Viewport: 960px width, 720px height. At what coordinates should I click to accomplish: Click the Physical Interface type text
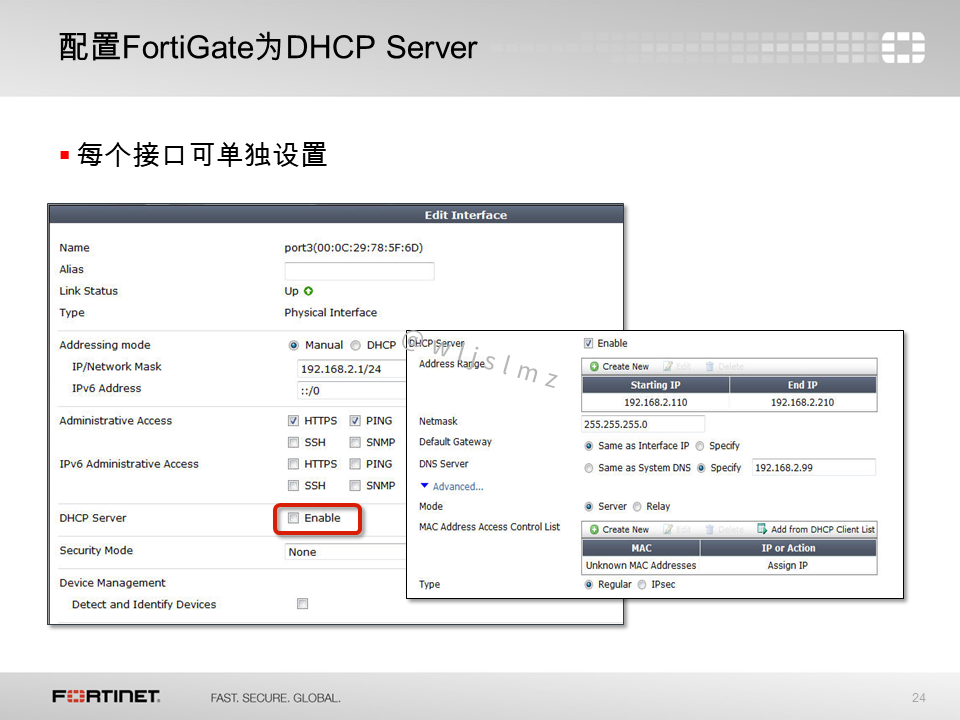[331, 312]
